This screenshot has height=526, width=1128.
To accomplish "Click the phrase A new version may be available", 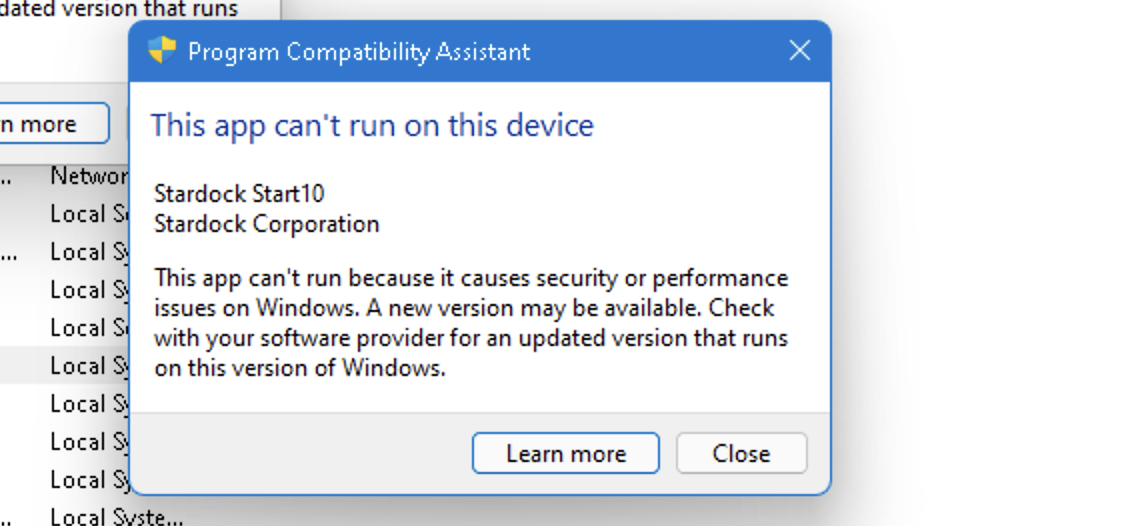I will (x=533, y=308).
